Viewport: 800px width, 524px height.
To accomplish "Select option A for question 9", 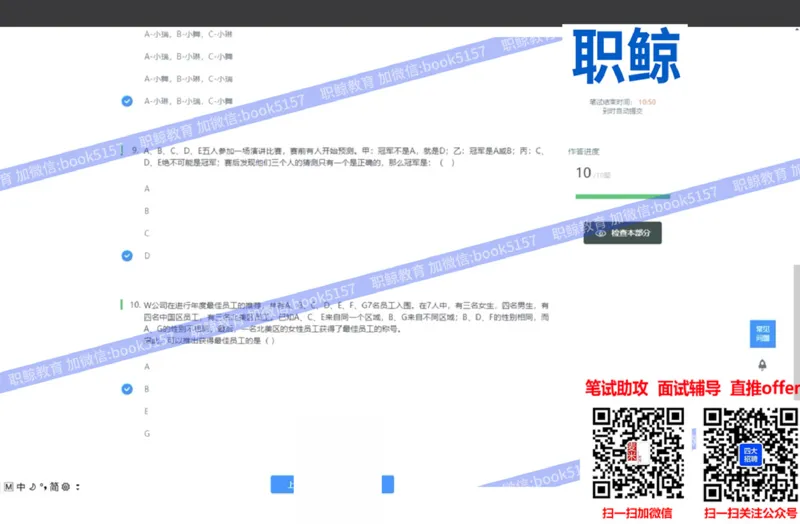I will [x=147, y=189].
